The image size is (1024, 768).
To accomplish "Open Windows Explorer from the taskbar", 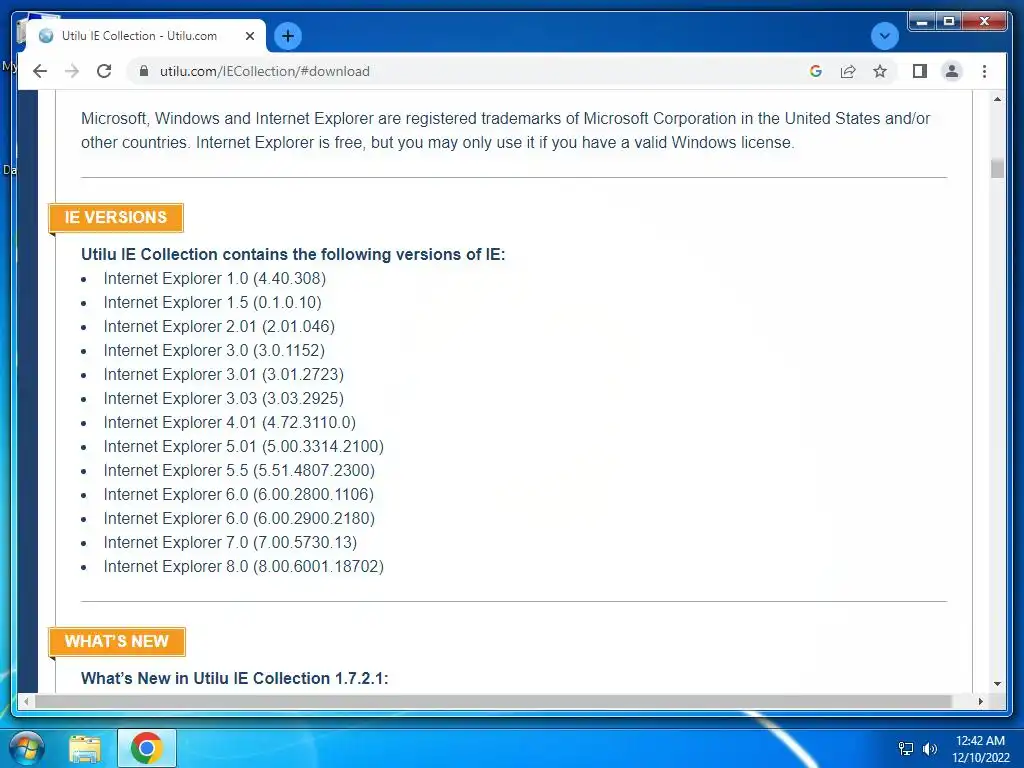I will pos(85,748).
